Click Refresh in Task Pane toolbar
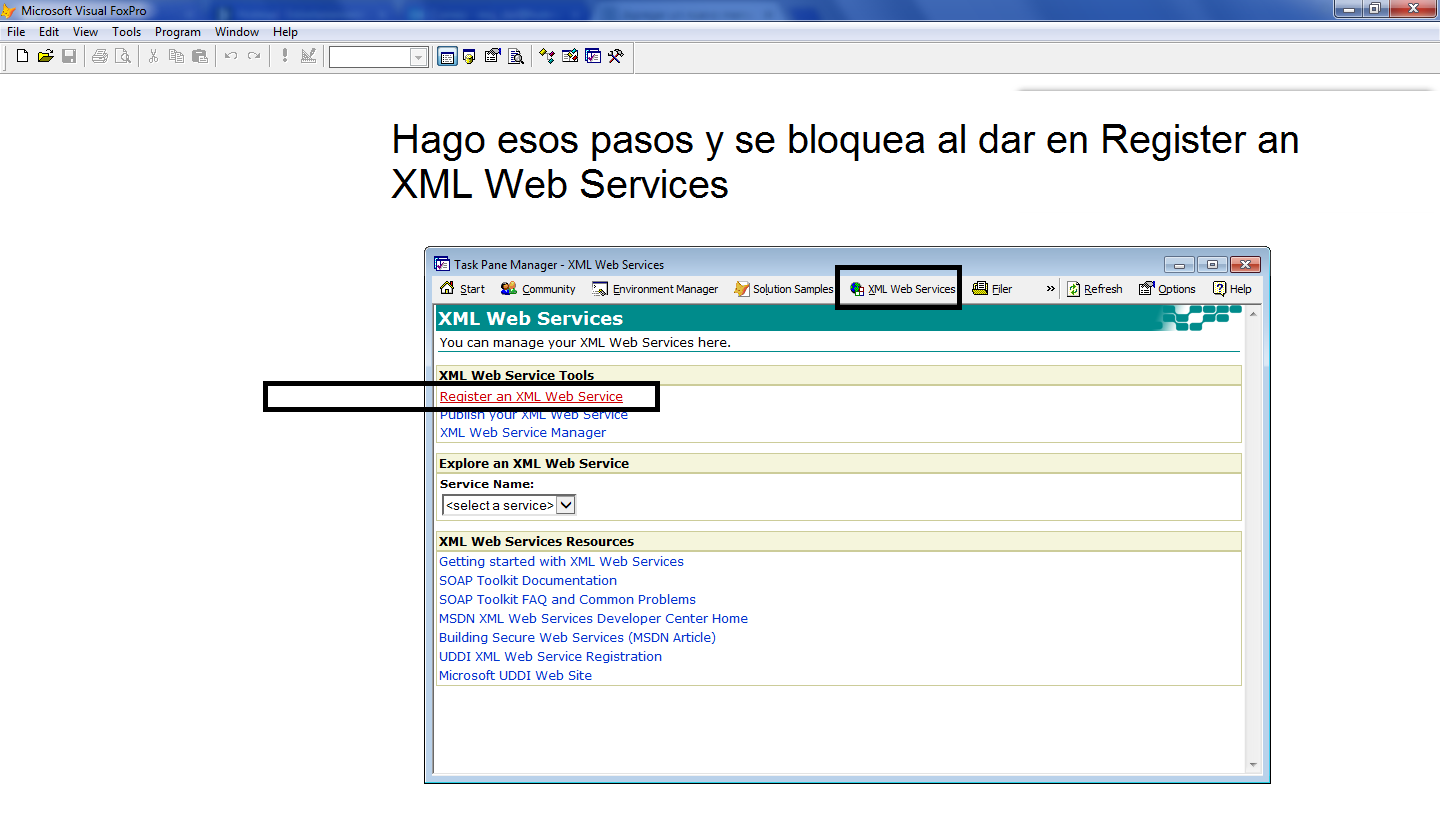Viewport: 1440px width, 818px height. 1095,289
